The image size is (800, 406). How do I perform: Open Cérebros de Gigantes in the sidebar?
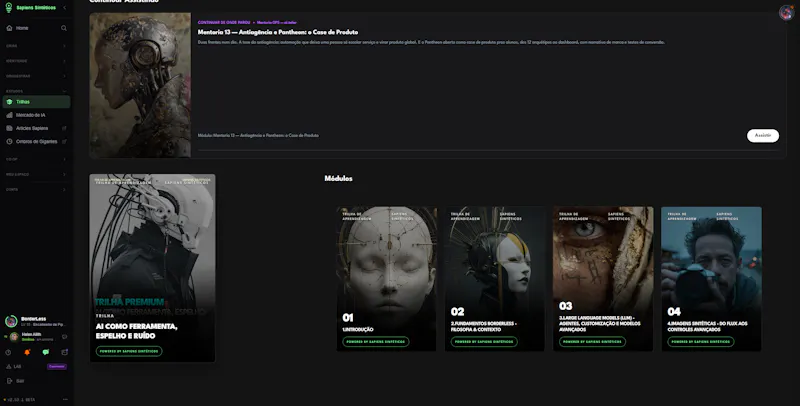click(x=36, y=142)
